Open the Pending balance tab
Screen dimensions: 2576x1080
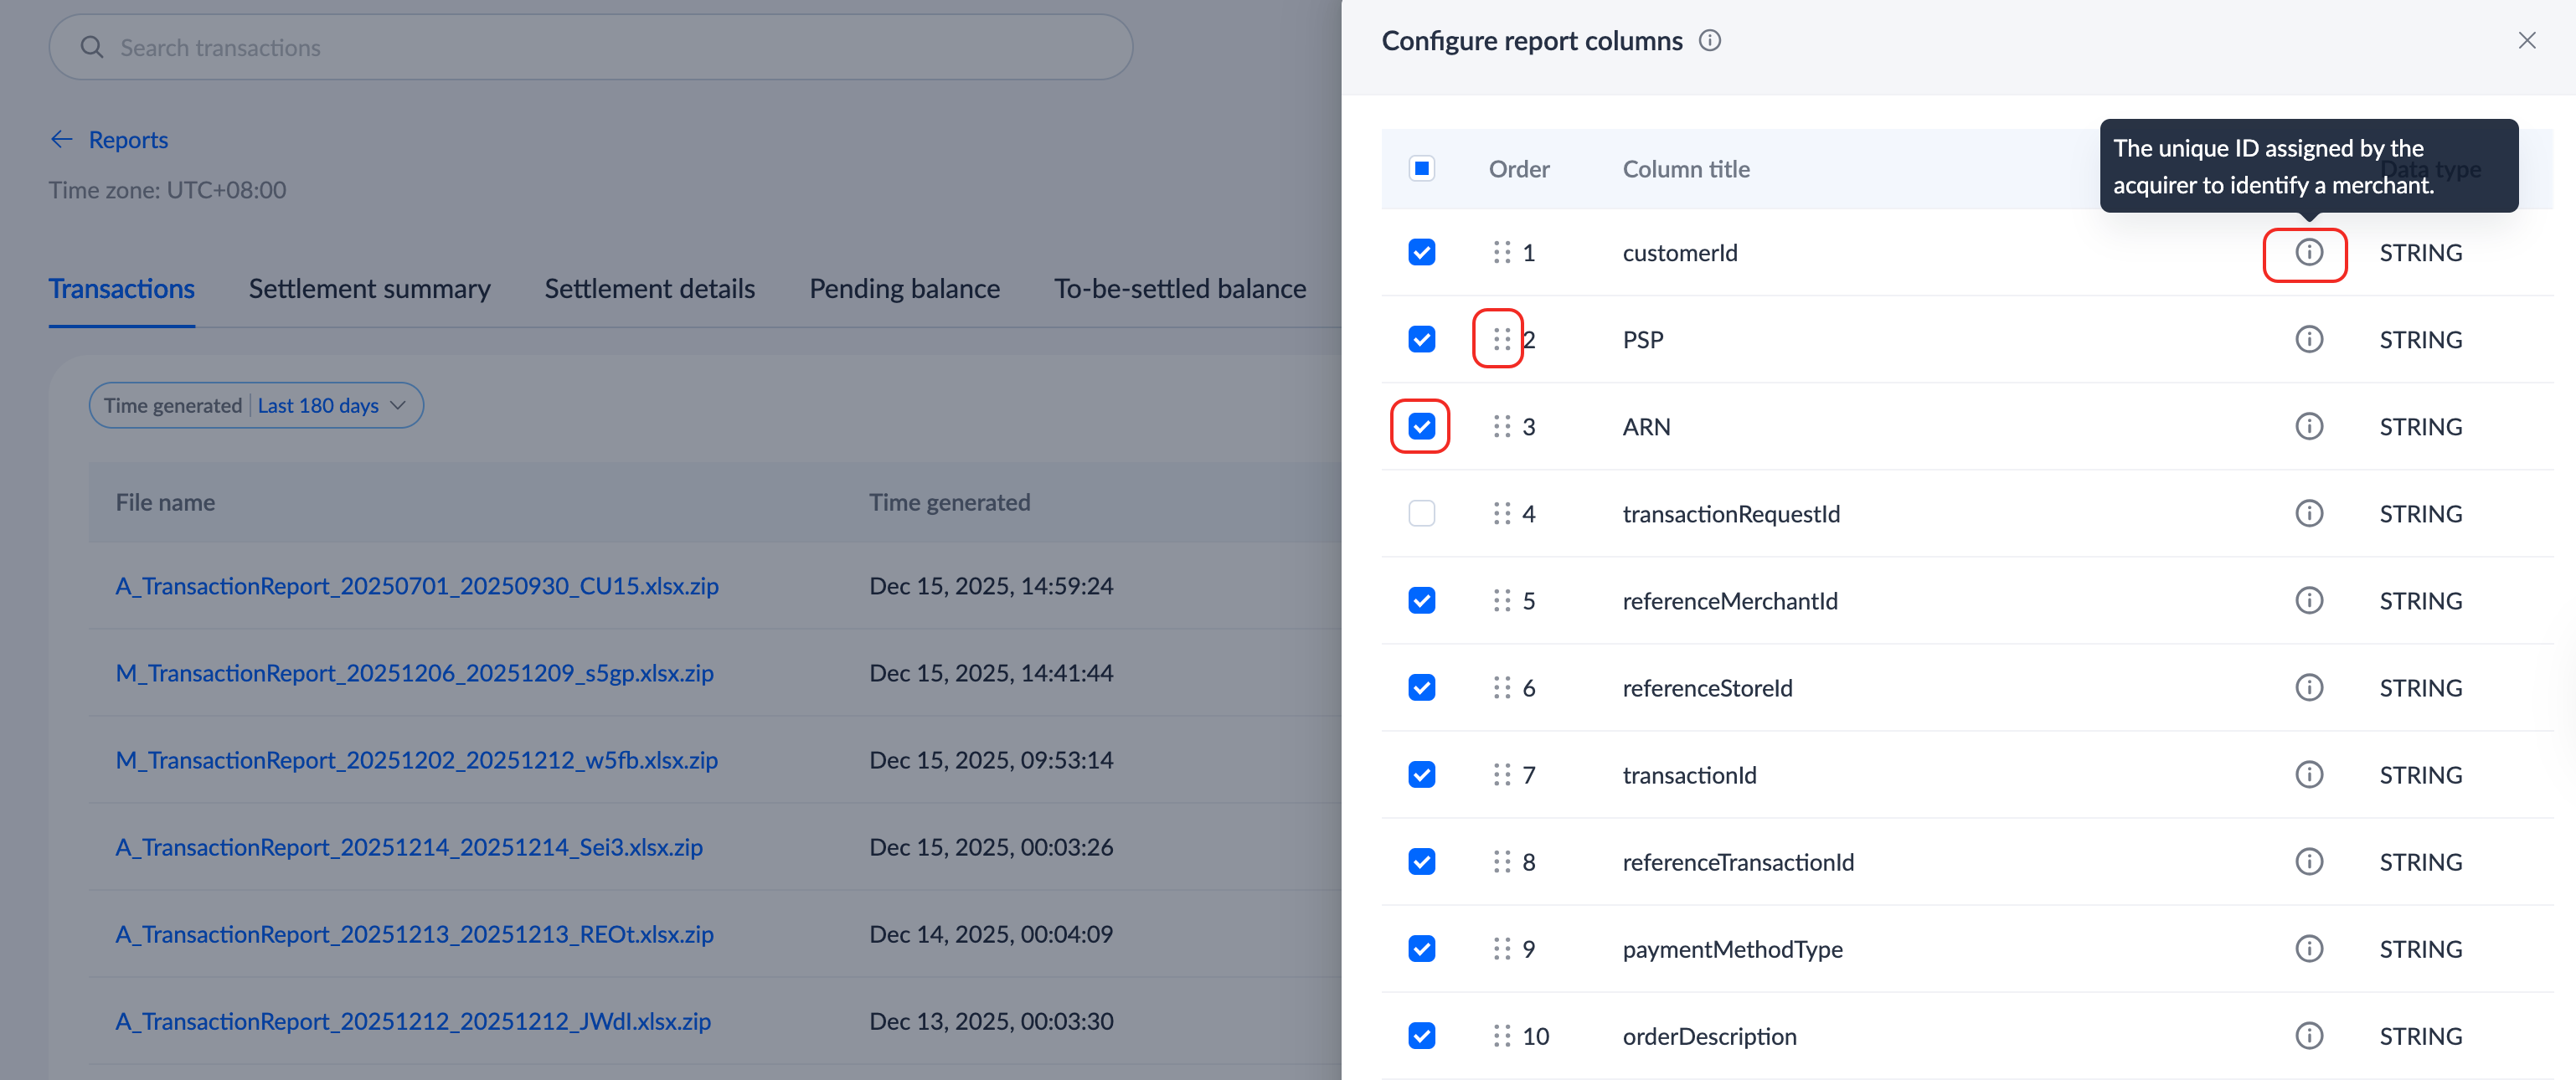tap(904, 289)
